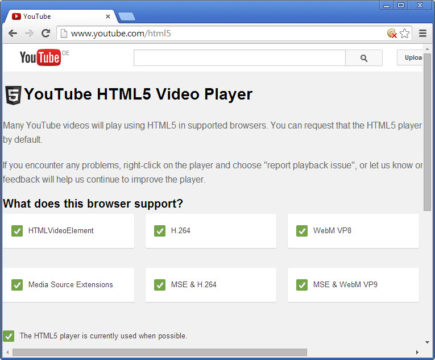Click the horizontal scrollbar left arrow
Image resolution: width=435 pixels, height=360 pixels.
pos(7,352)
